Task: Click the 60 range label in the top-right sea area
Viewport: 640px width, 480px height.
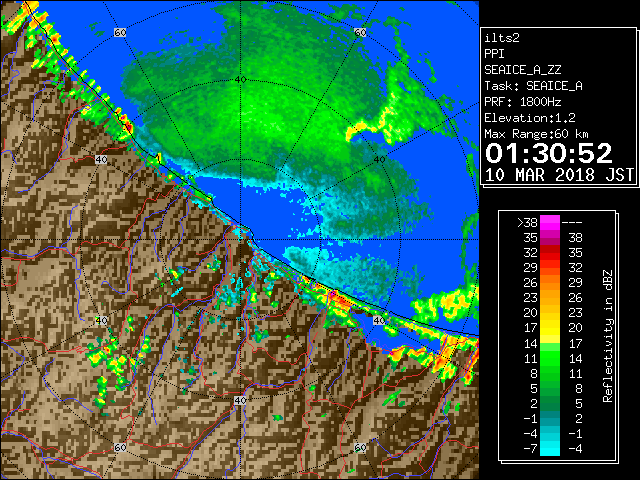Action: [360, 33]
